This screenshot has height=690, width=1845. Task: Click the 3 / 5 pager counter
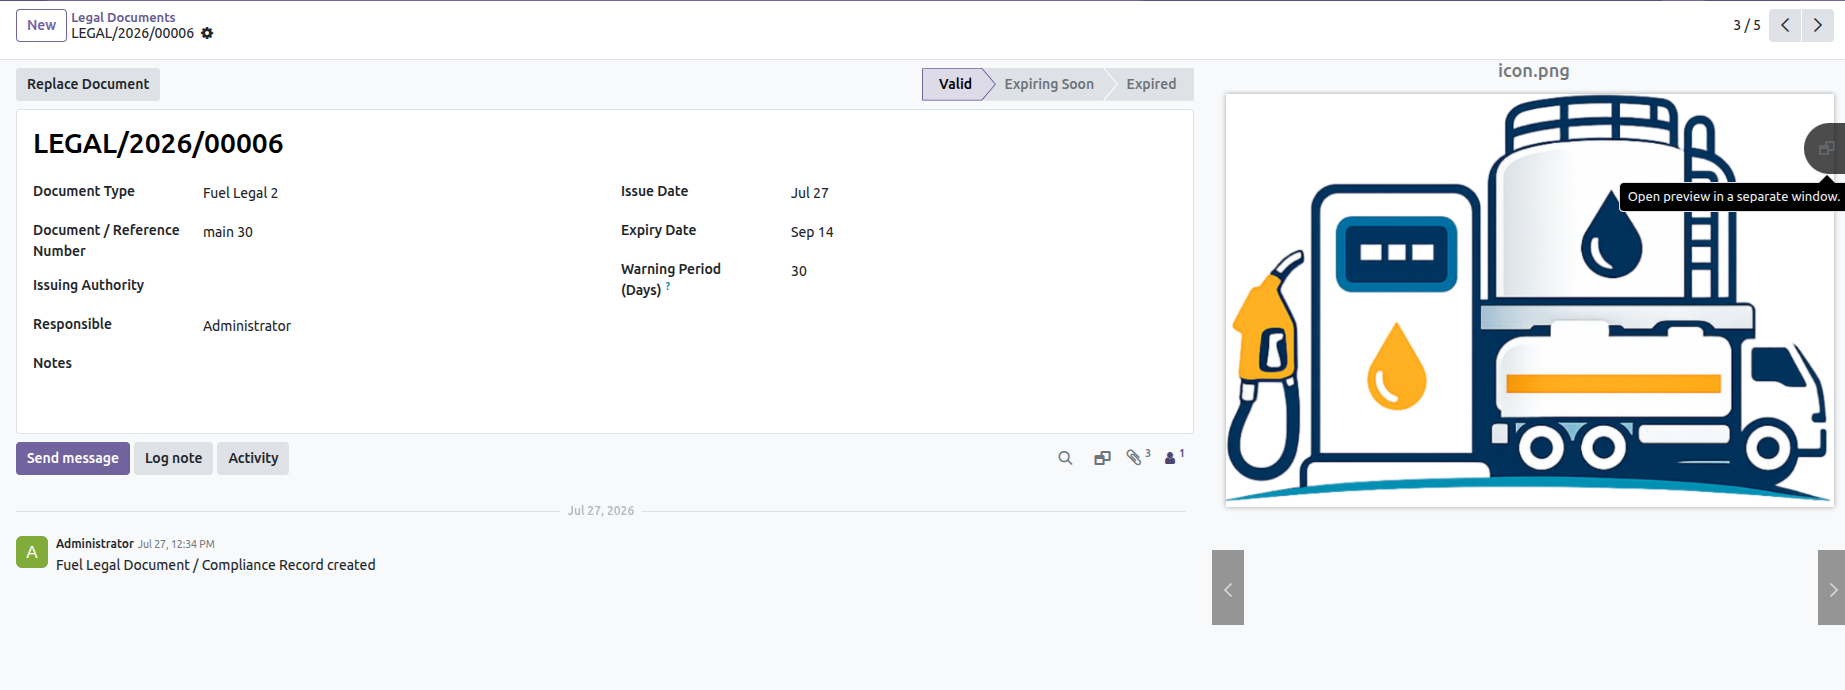point(1746,25)
